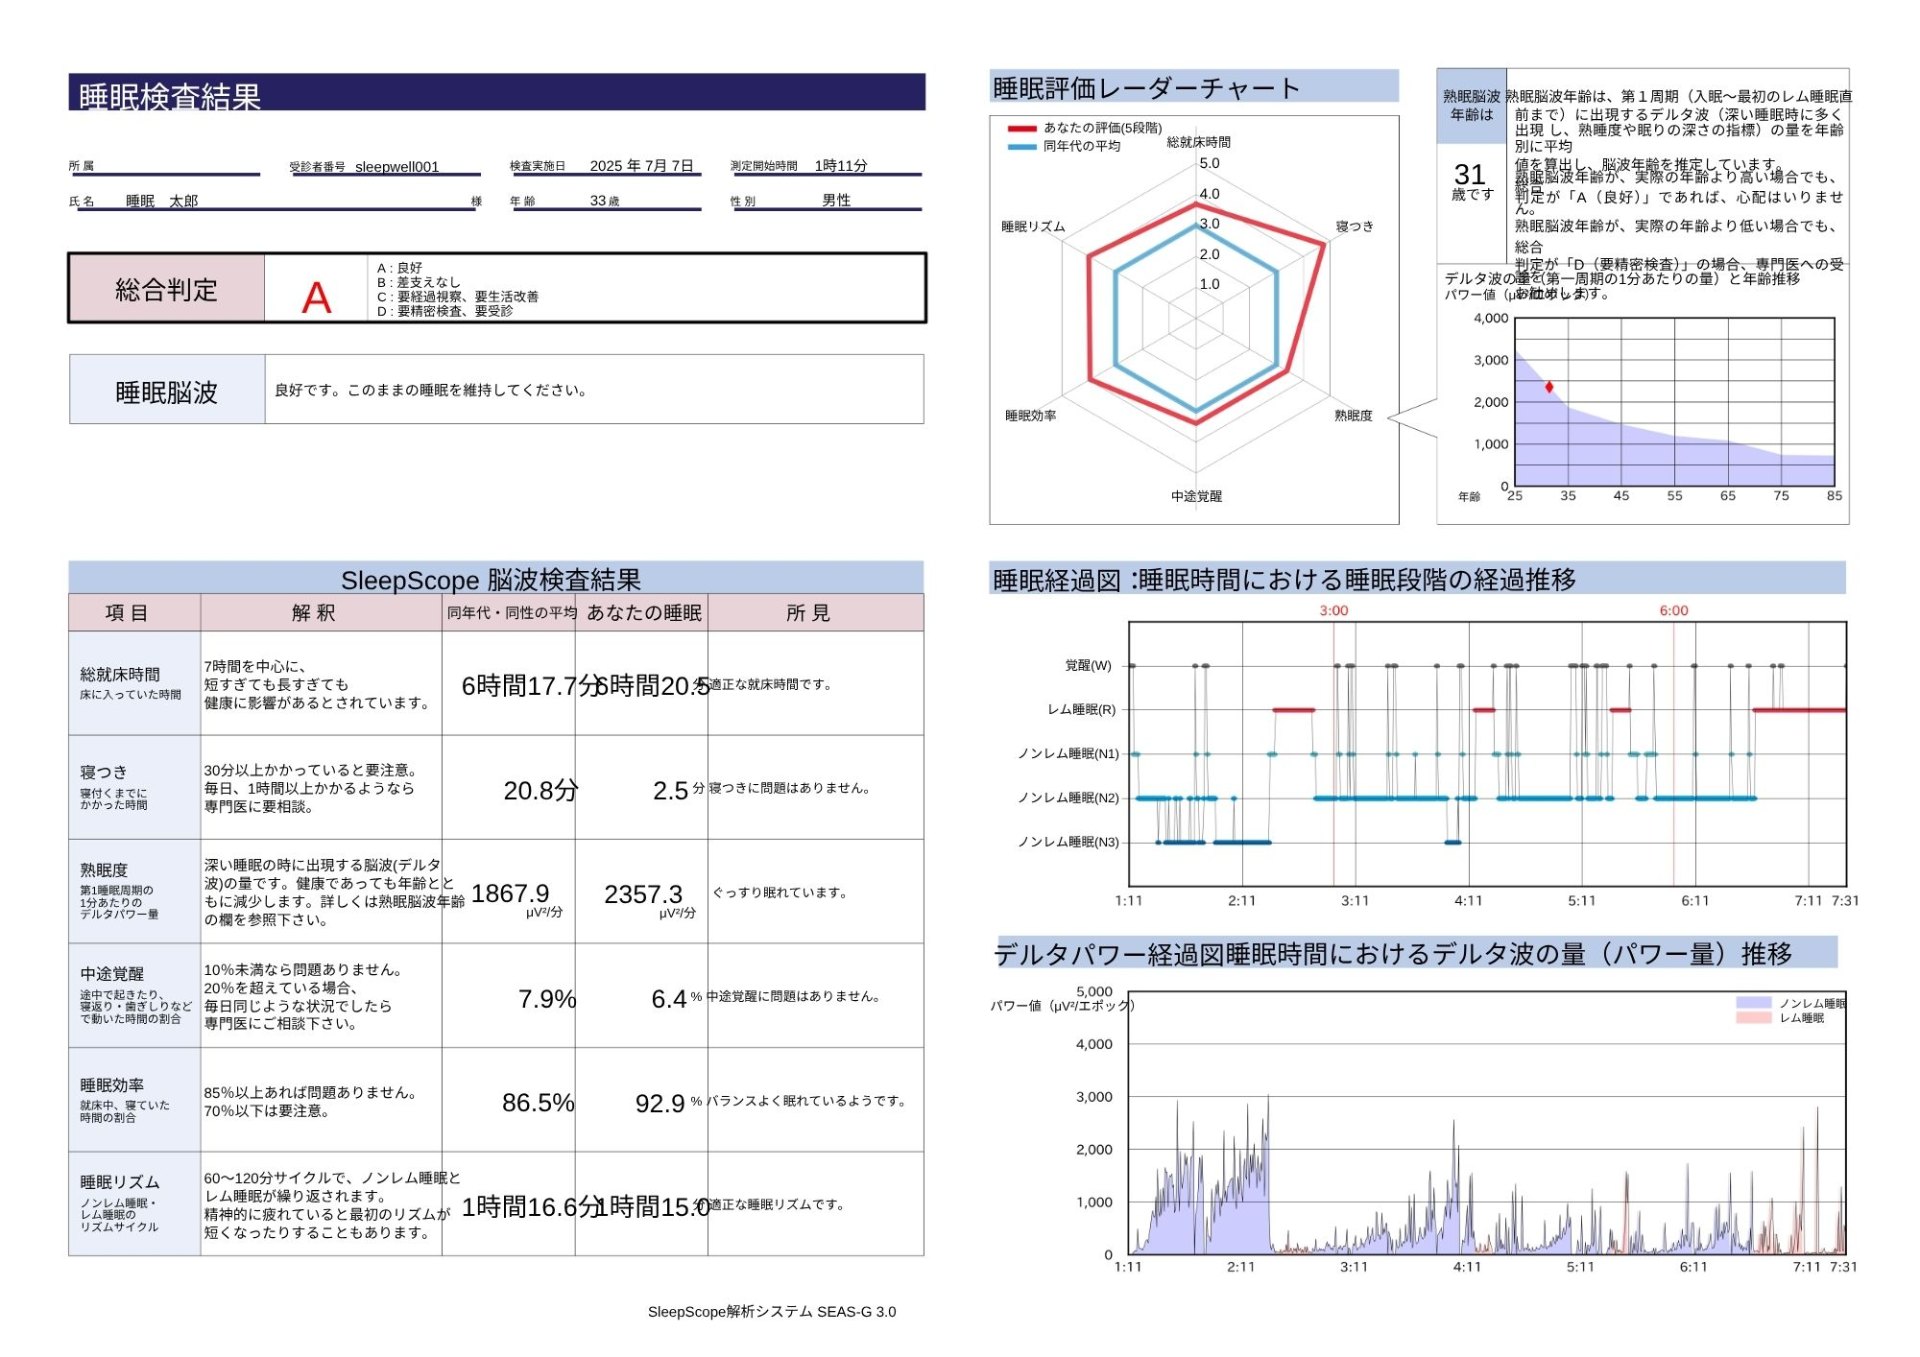Click the average delta power 1867.9
The height and width of the screenshot is (1357, 1920).
click(510, 893)
